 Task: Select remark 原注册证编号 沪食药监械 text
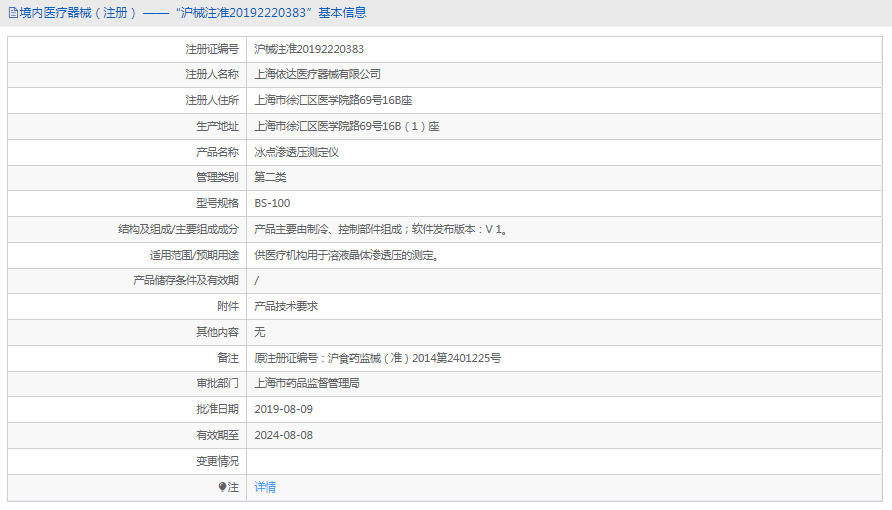click(377, 358)
